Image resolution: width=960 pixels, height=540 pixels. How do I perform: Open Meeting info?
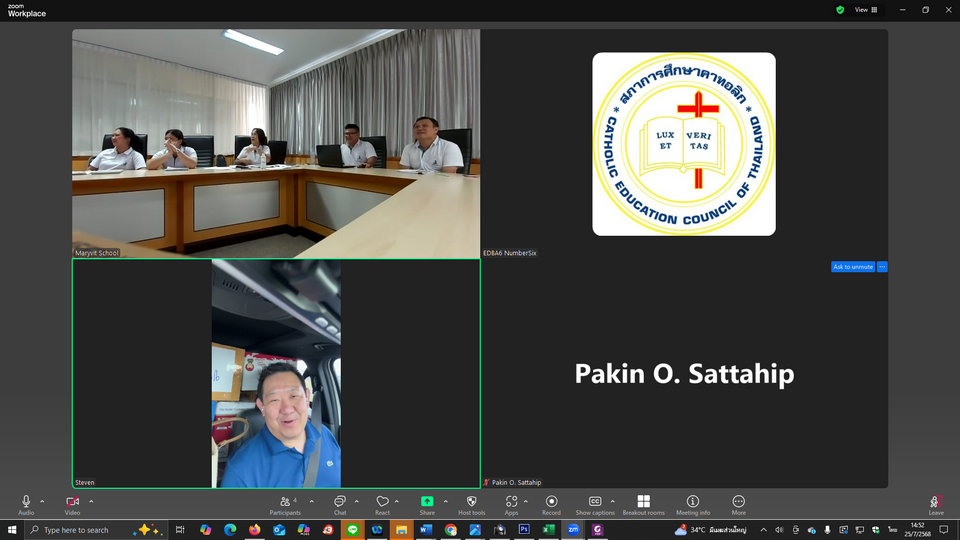click(693, 504)
